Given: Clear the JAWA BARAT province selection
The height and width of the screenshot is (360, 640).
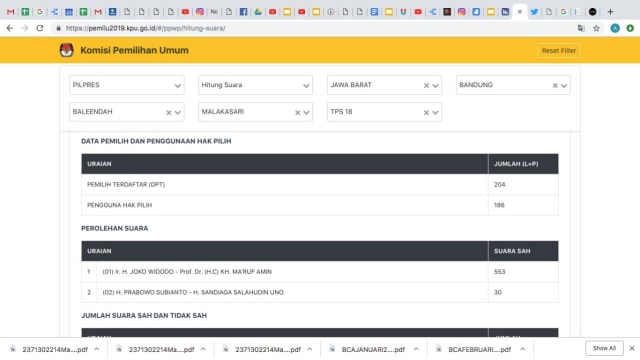Looking at the screenshot, I should 426,85.
